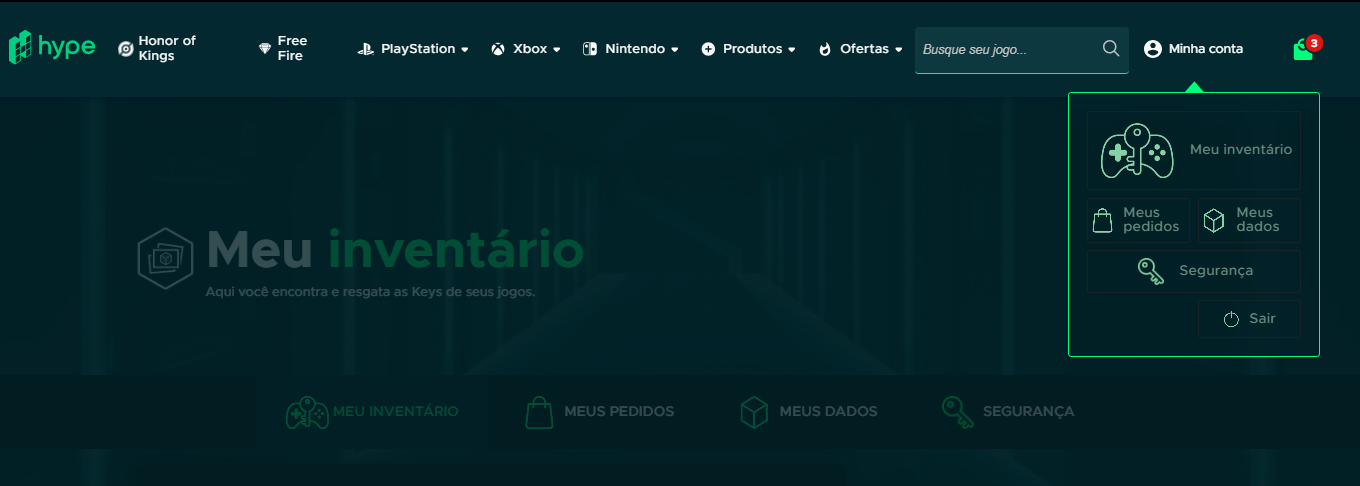Viewport: 1360px width, 486px height.
Task: Expand the Xbox dropdown arrow
Action: pos(557,49)
